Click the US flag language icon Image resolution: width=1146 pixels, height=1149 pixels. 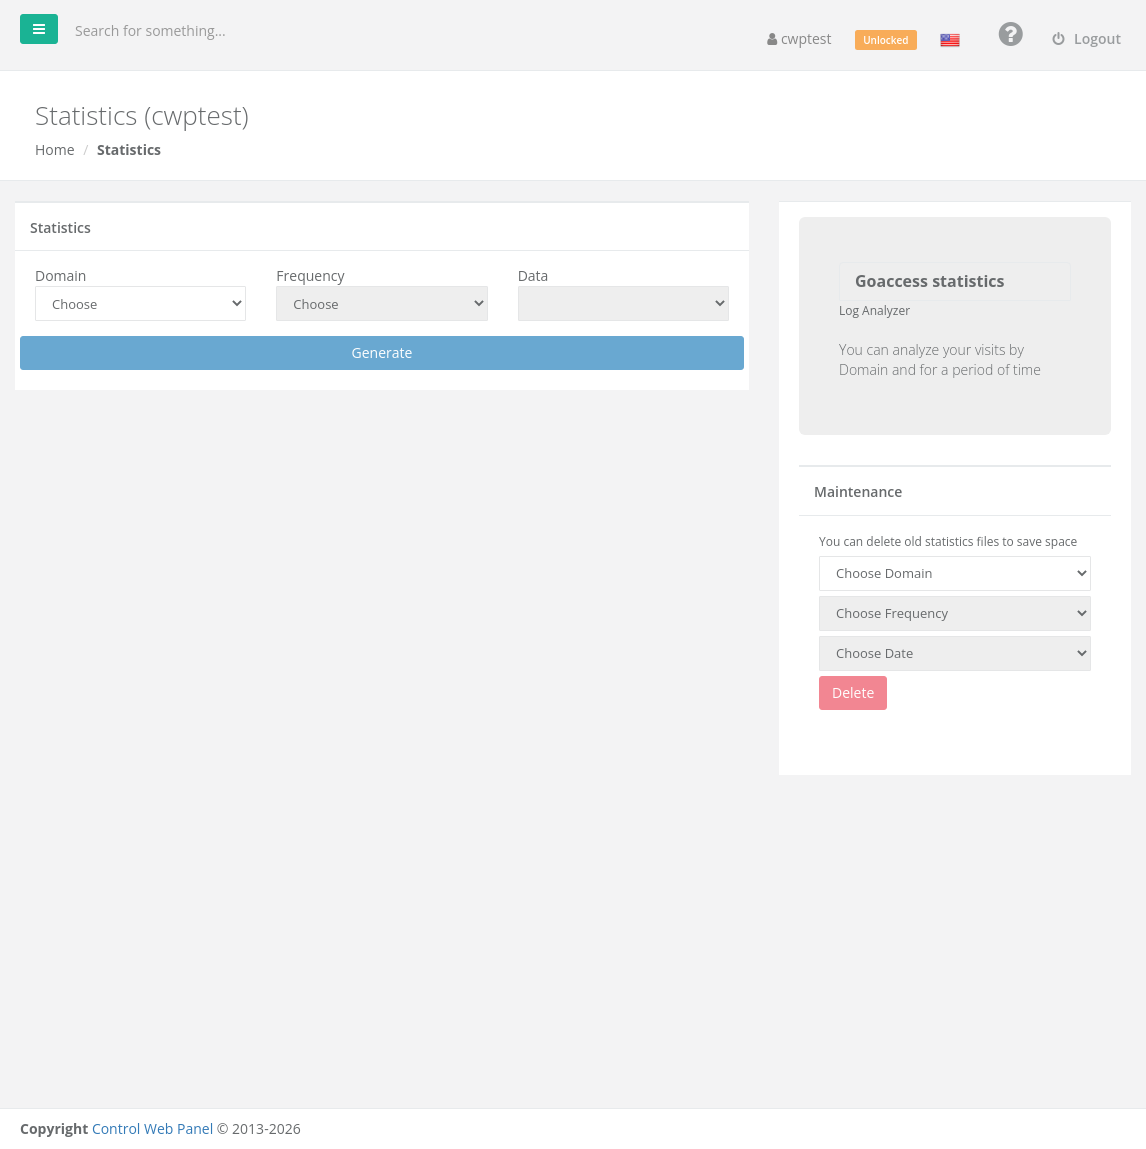point(950,40)
